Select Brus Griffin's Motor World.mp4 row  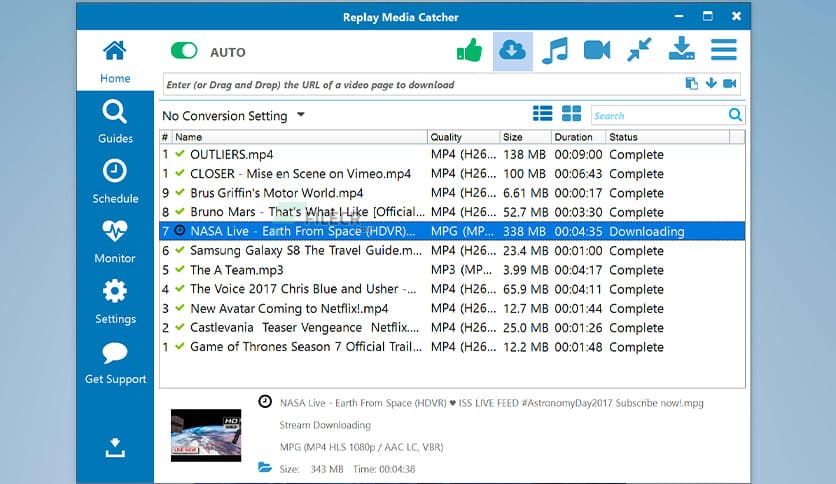click(452, 193)
